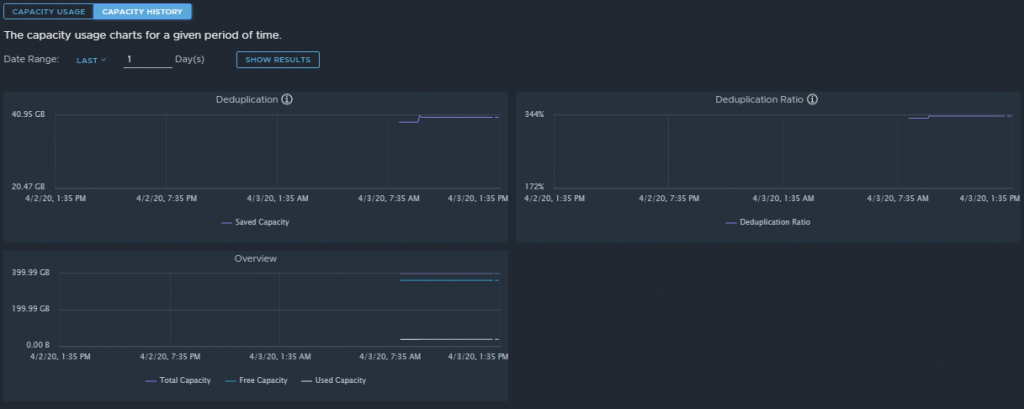Image resolution: width=1024 pixels, height=409 pixels.
Task: Click the purple Total Capacity line in Overview
Action: pyautogui.click(x=449, y=274)
